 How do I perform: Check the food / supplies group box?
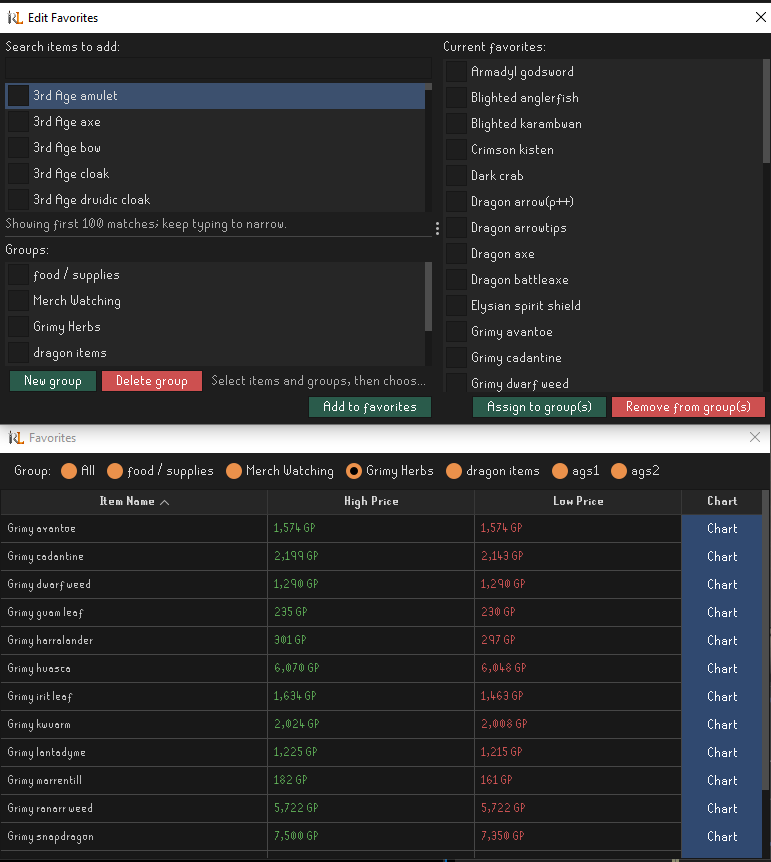click(18, 274)
